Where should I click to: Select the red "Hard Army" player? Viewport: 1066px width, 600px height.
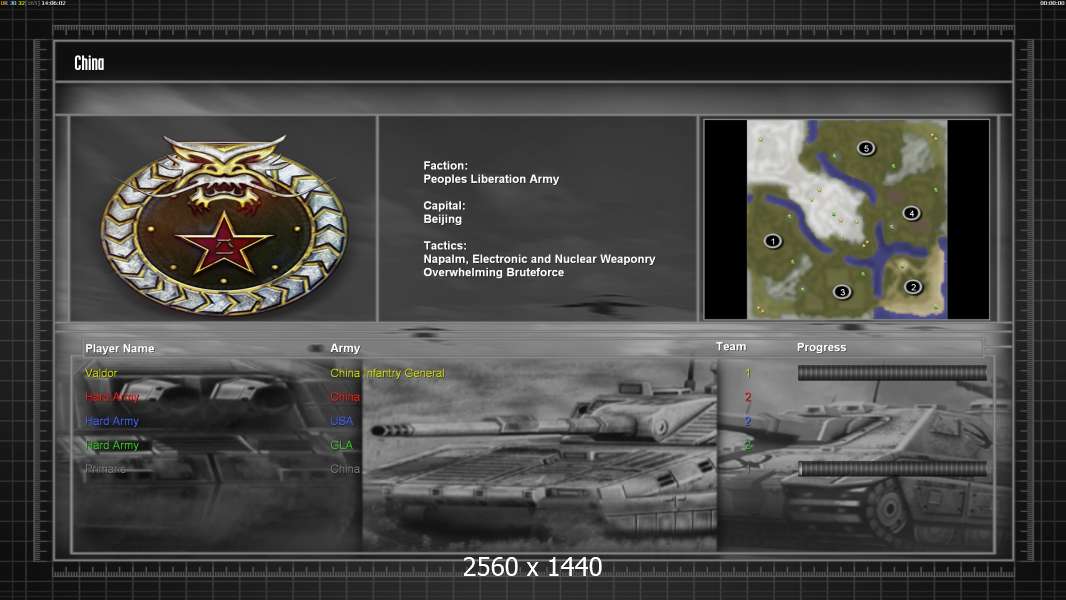112,397
